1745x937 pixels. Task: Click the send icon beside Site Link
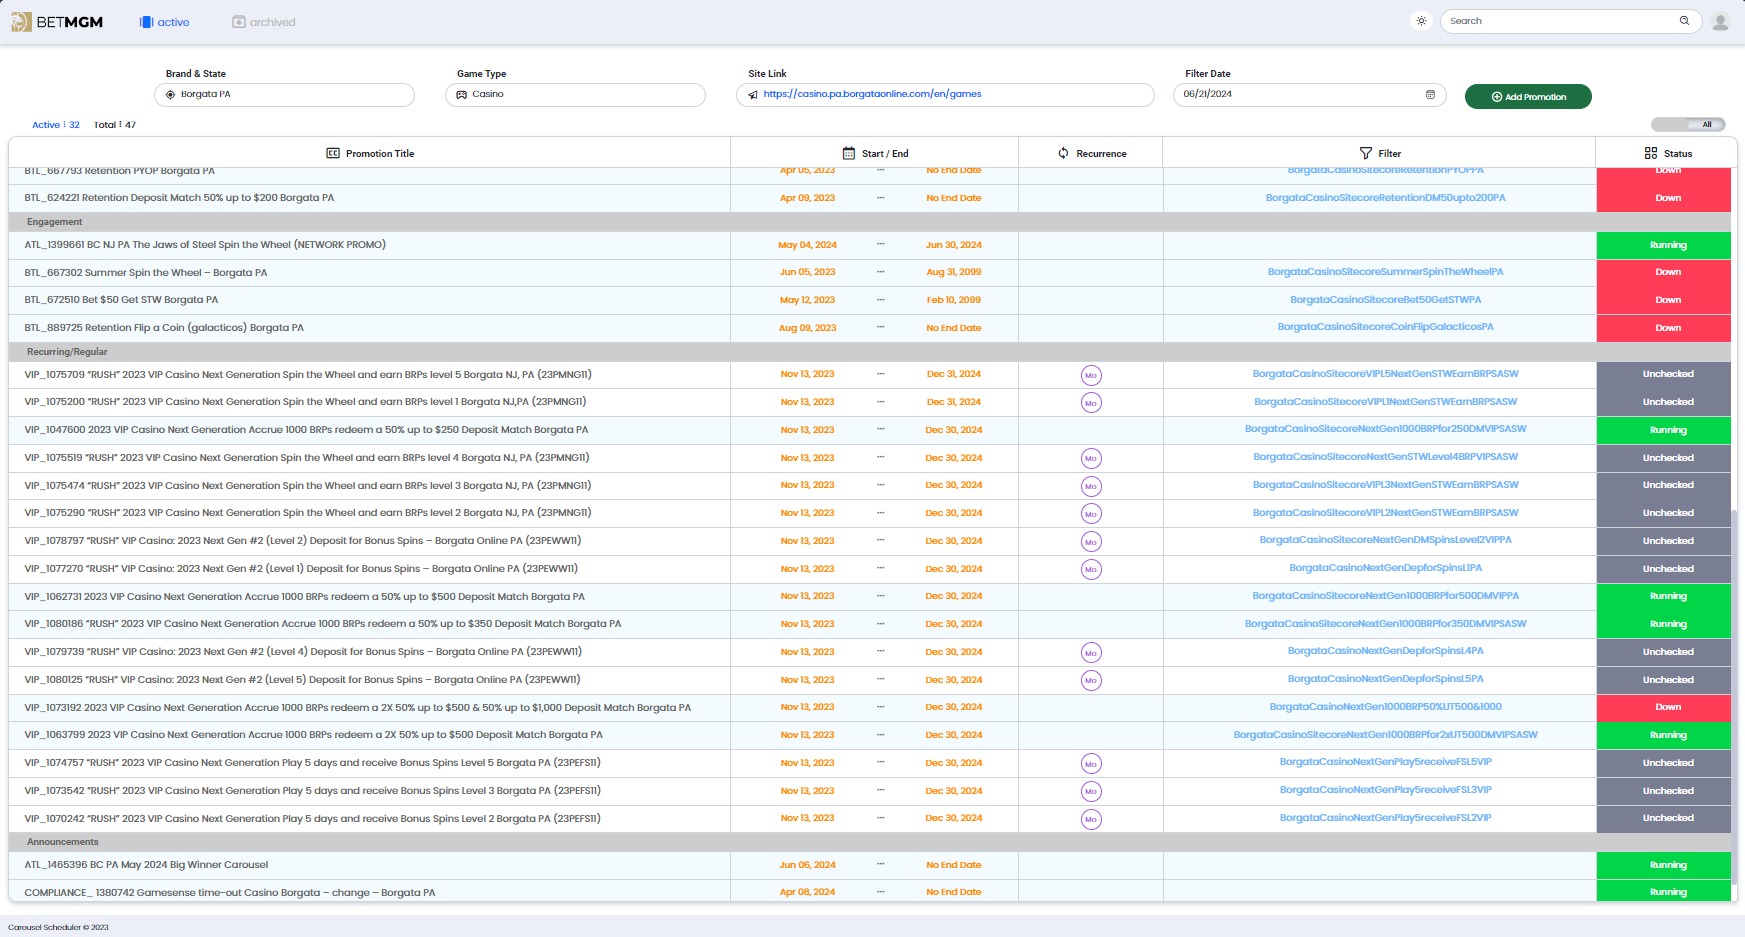753,95
